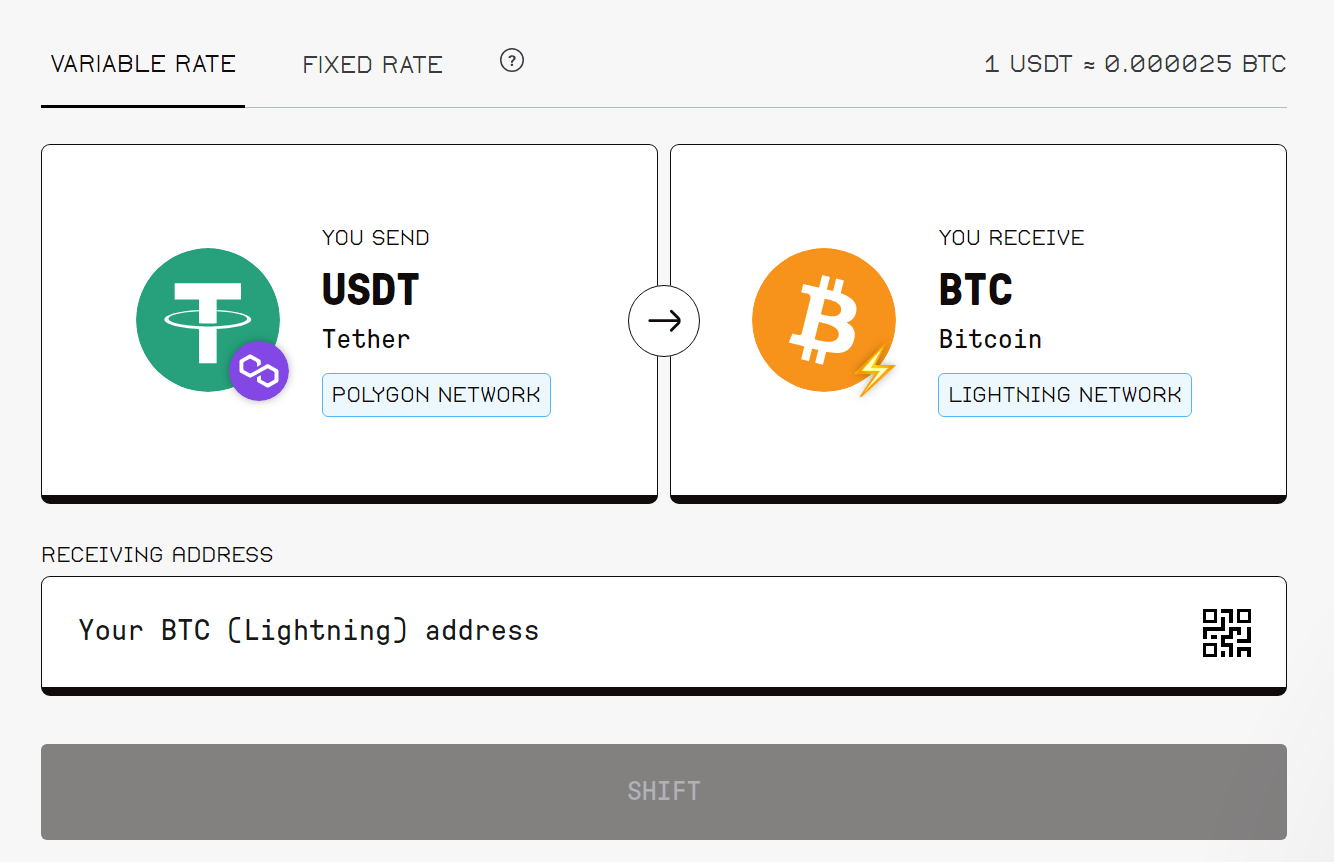Click the Bitcoin coin logo
1334x862 pixels.
[824, 320]
